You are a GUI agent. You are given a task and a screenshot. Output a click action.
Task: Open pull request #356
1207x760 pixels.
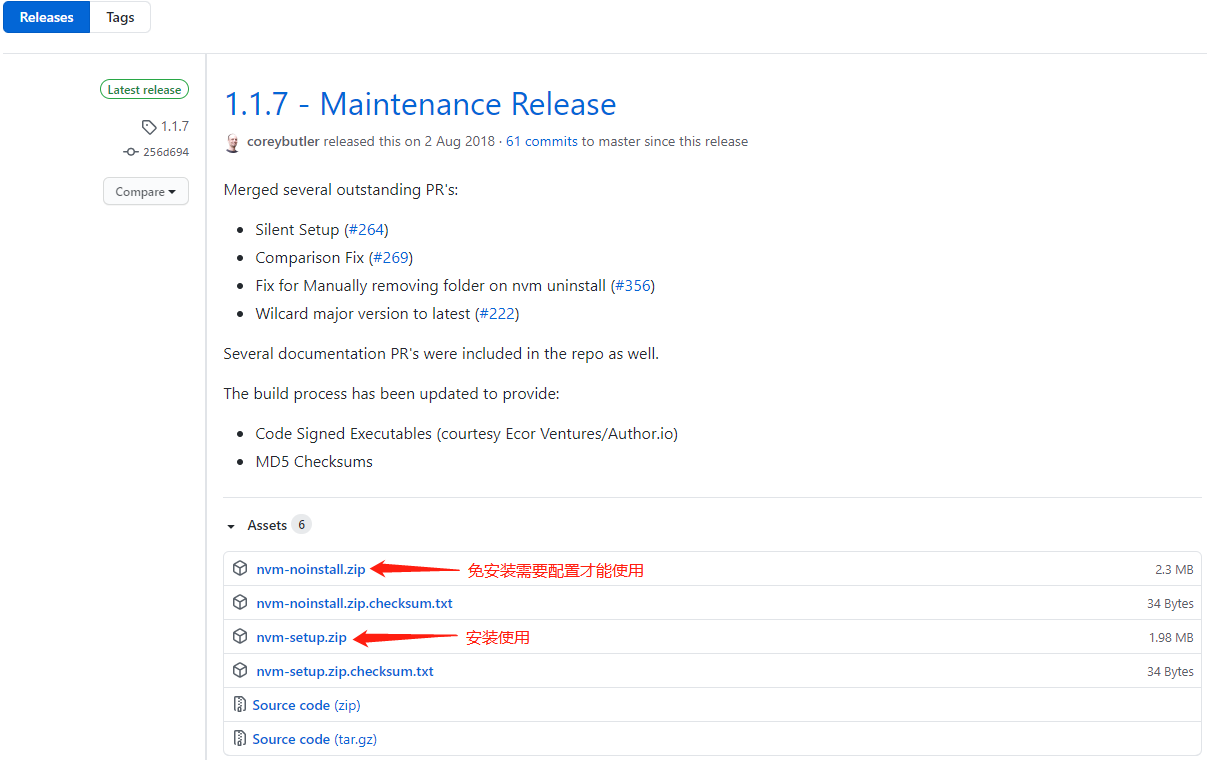pos(633,286)
